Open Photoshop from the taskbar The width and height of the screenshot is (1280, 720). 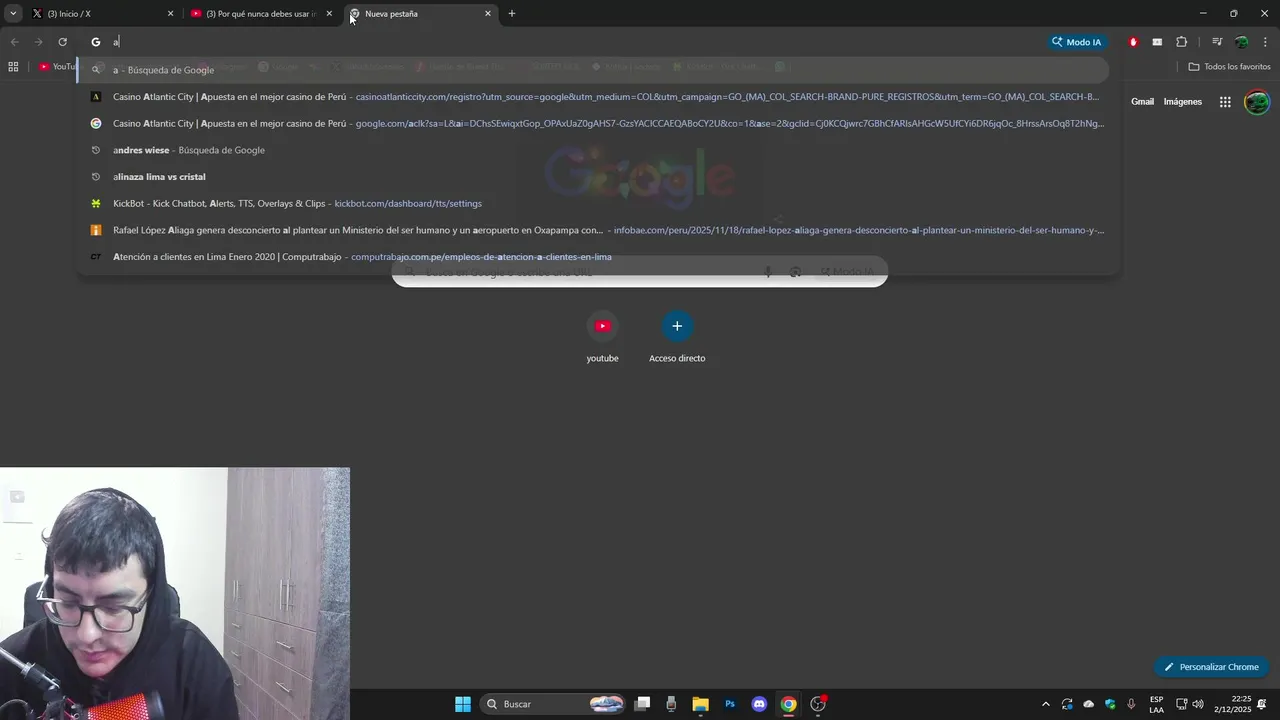point(730,704)
